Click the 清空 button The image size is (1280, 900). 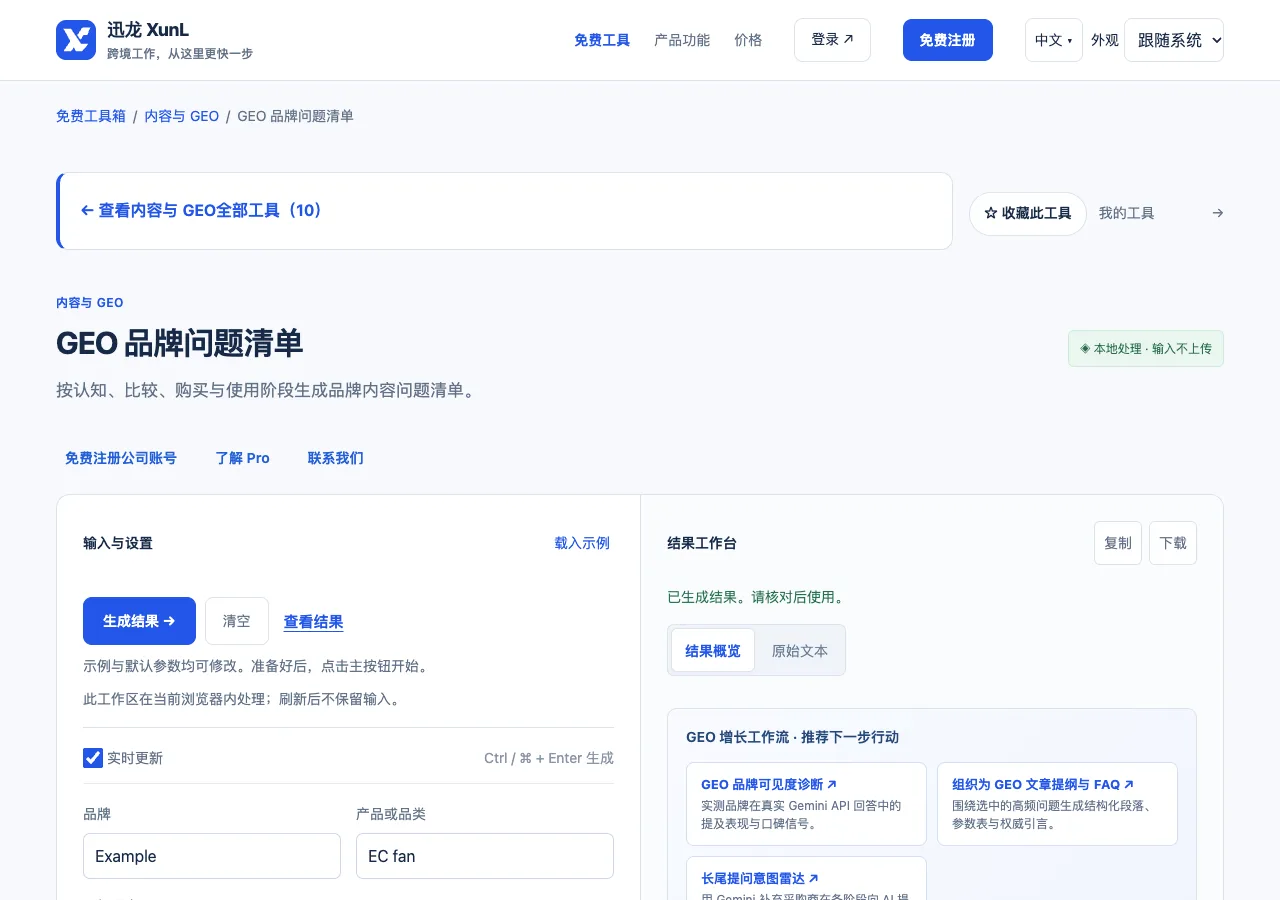(237, 621)
